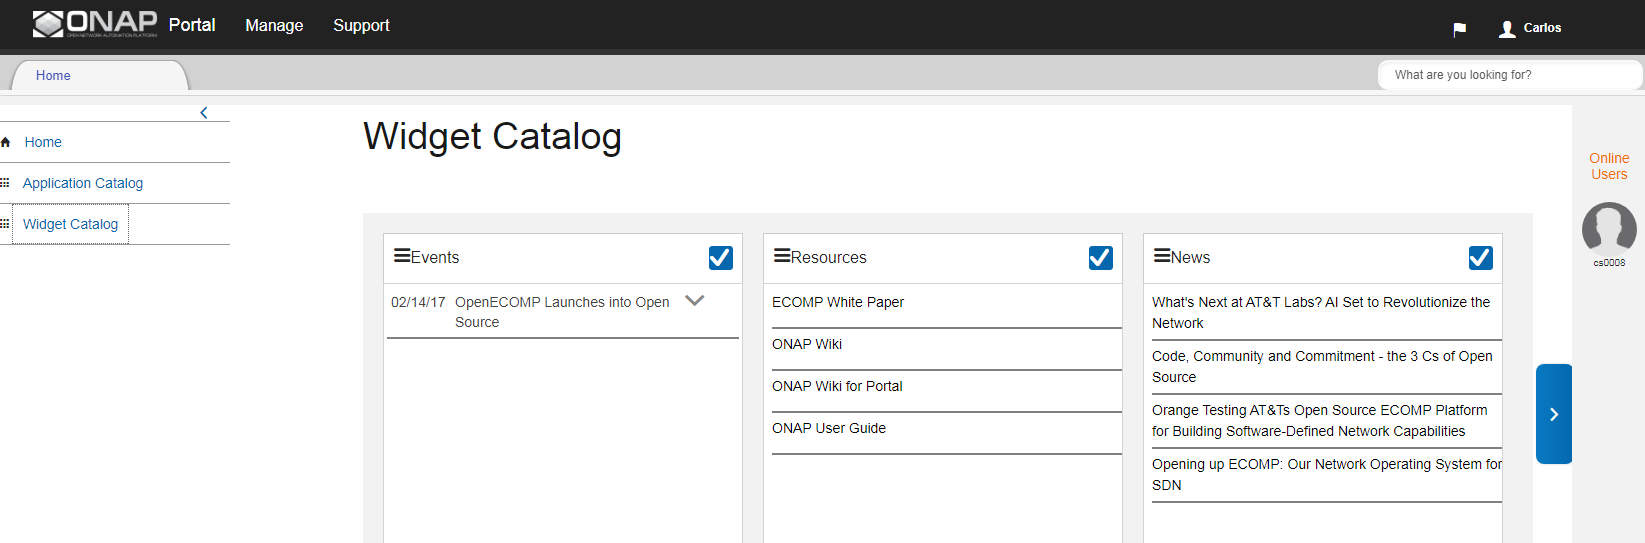The height and width of the screenshot is (543, 1645).
Task: Open the notifications flag icon
Action: tap(1459, 29)
